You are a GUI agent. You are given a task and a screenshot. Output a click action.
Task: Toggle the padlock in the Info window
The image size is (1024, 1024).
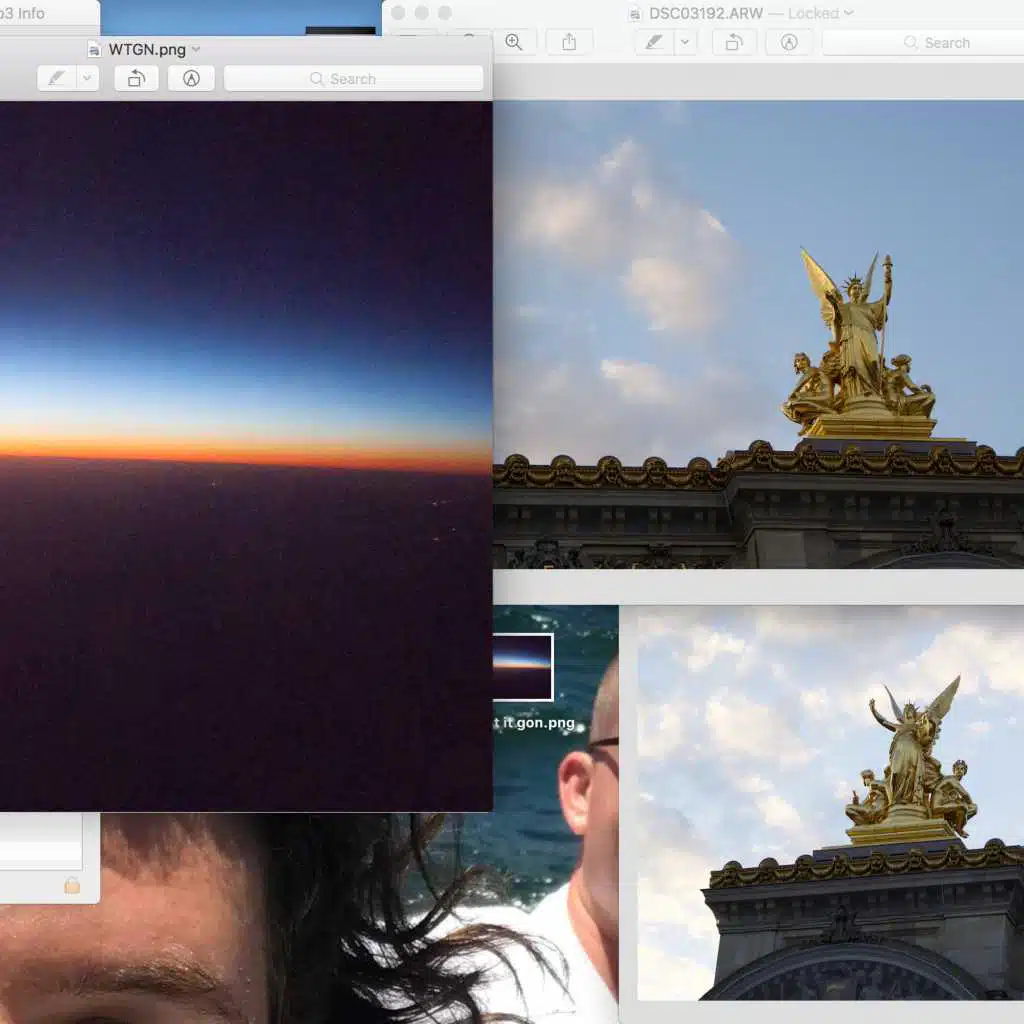pos(72,885)
